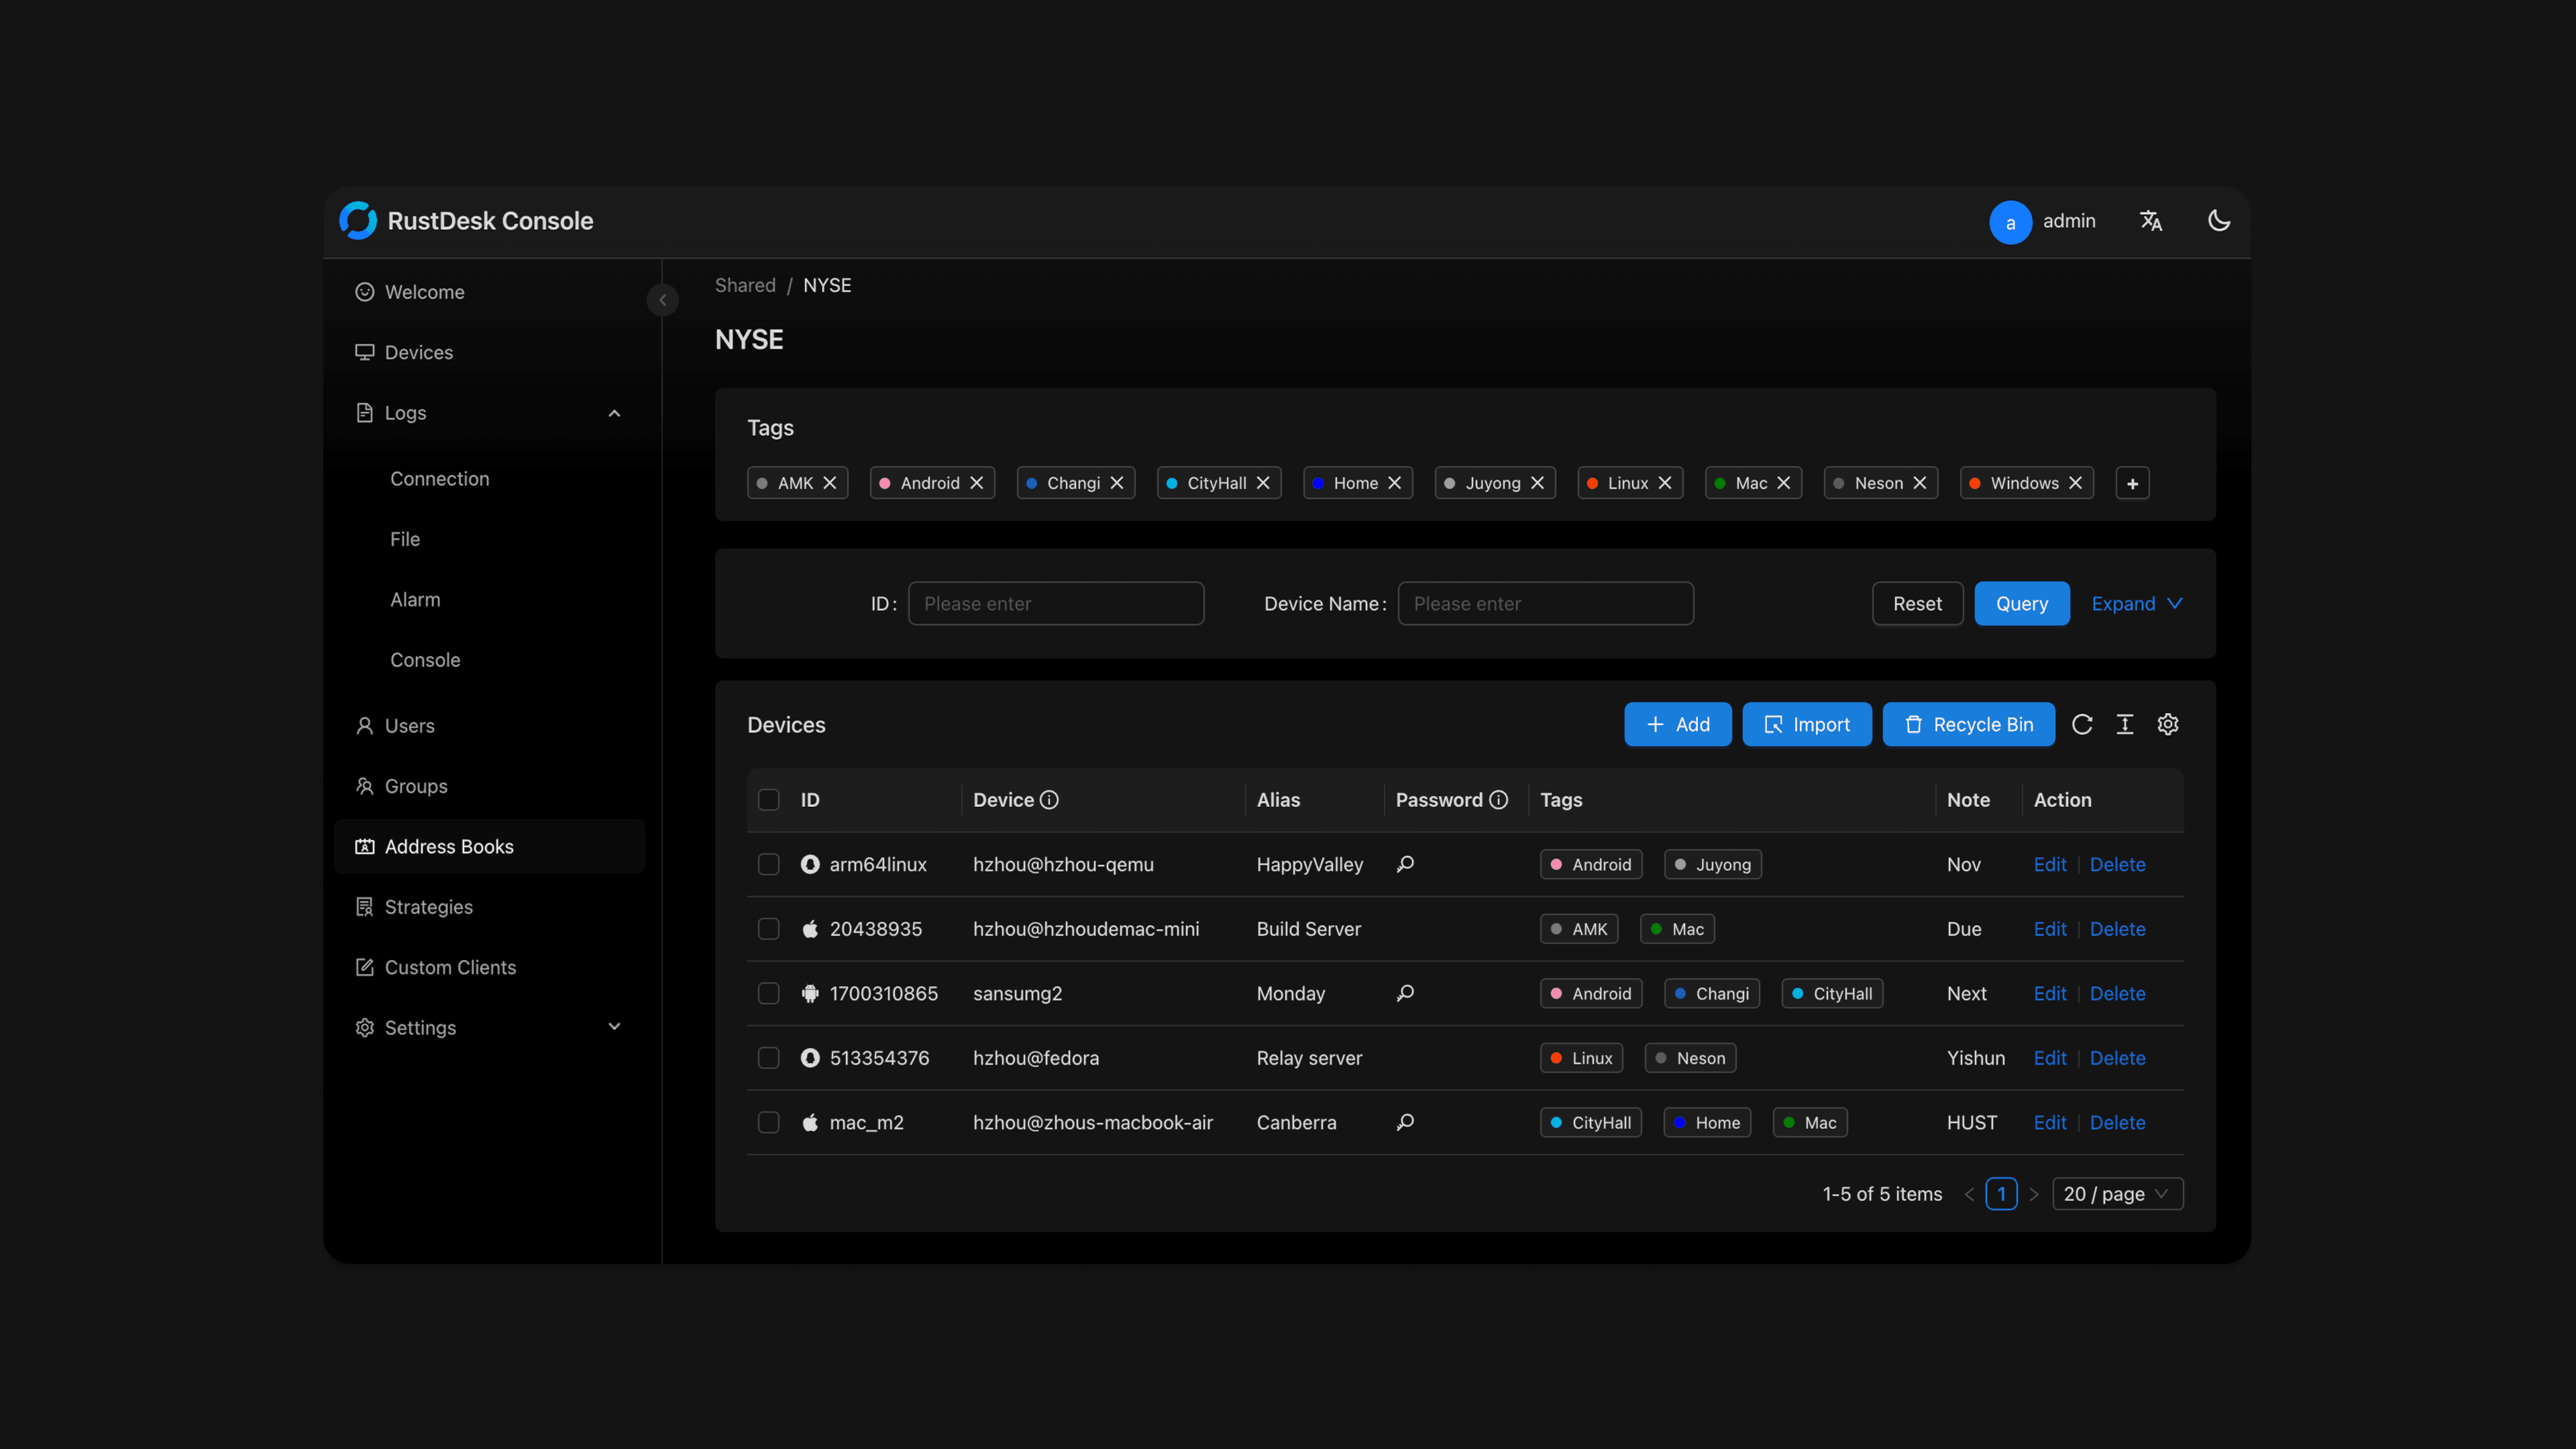Add a new tag with plus button
The image size is (2576, 1449).
pyautogui.click(x=2133, y=483)
